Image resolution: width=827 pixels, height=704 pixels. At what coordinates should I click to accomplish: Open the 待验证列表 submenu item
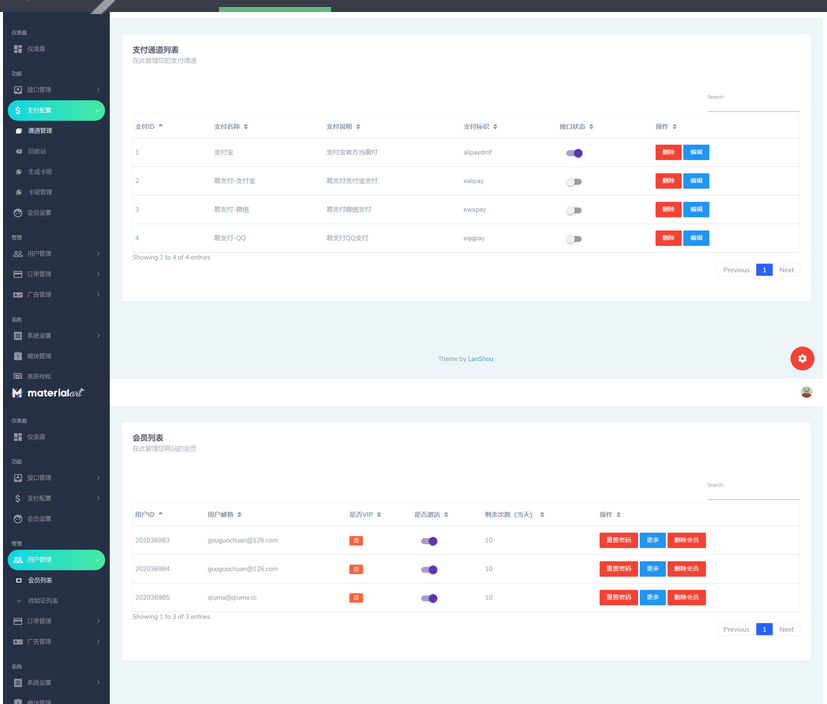42,600
